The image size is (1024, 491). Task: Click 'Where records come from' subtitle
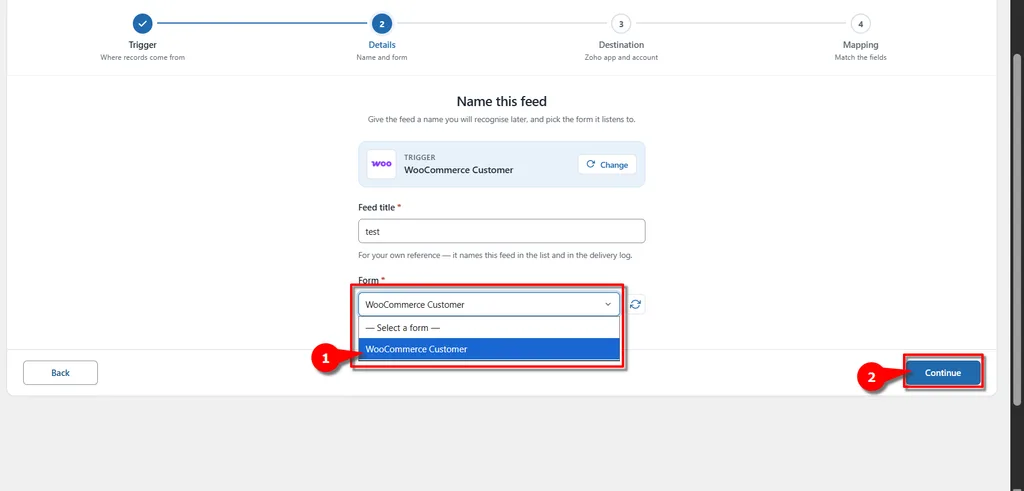coord(142,57)
